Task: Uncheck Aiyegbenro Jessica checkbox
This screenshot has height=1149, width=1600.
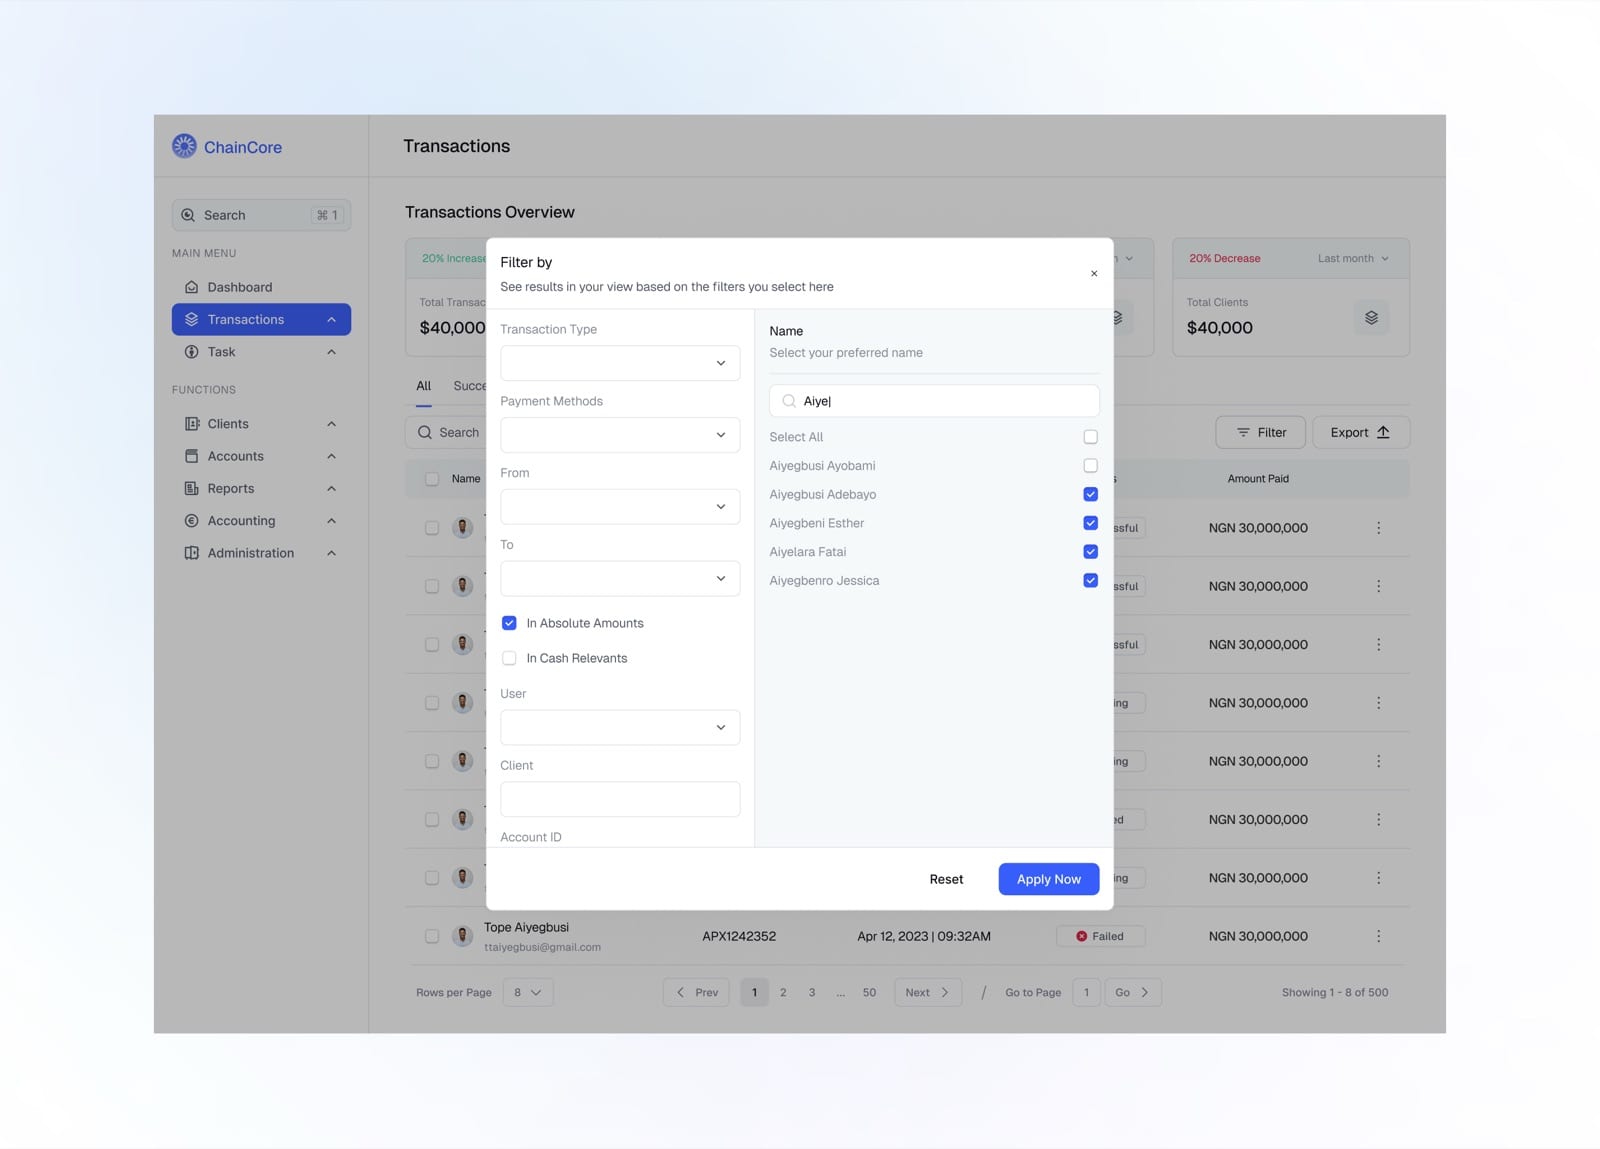Action: (x=1090, y=581)
